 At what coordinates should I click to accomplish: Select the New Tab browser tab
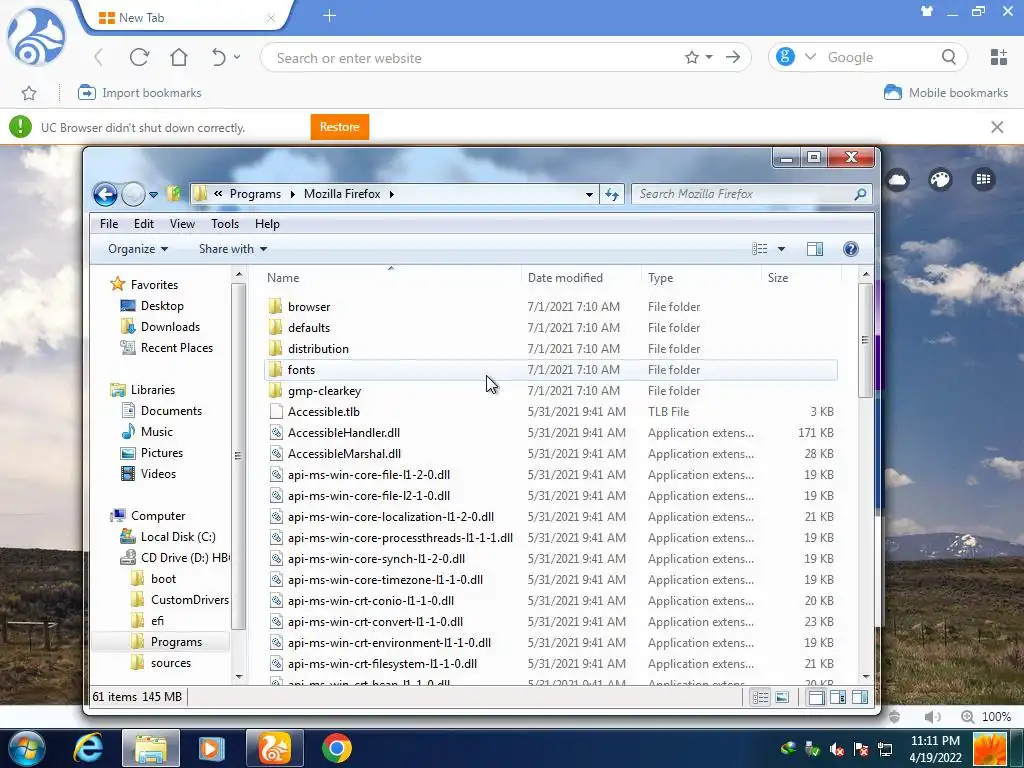(186, 17)
